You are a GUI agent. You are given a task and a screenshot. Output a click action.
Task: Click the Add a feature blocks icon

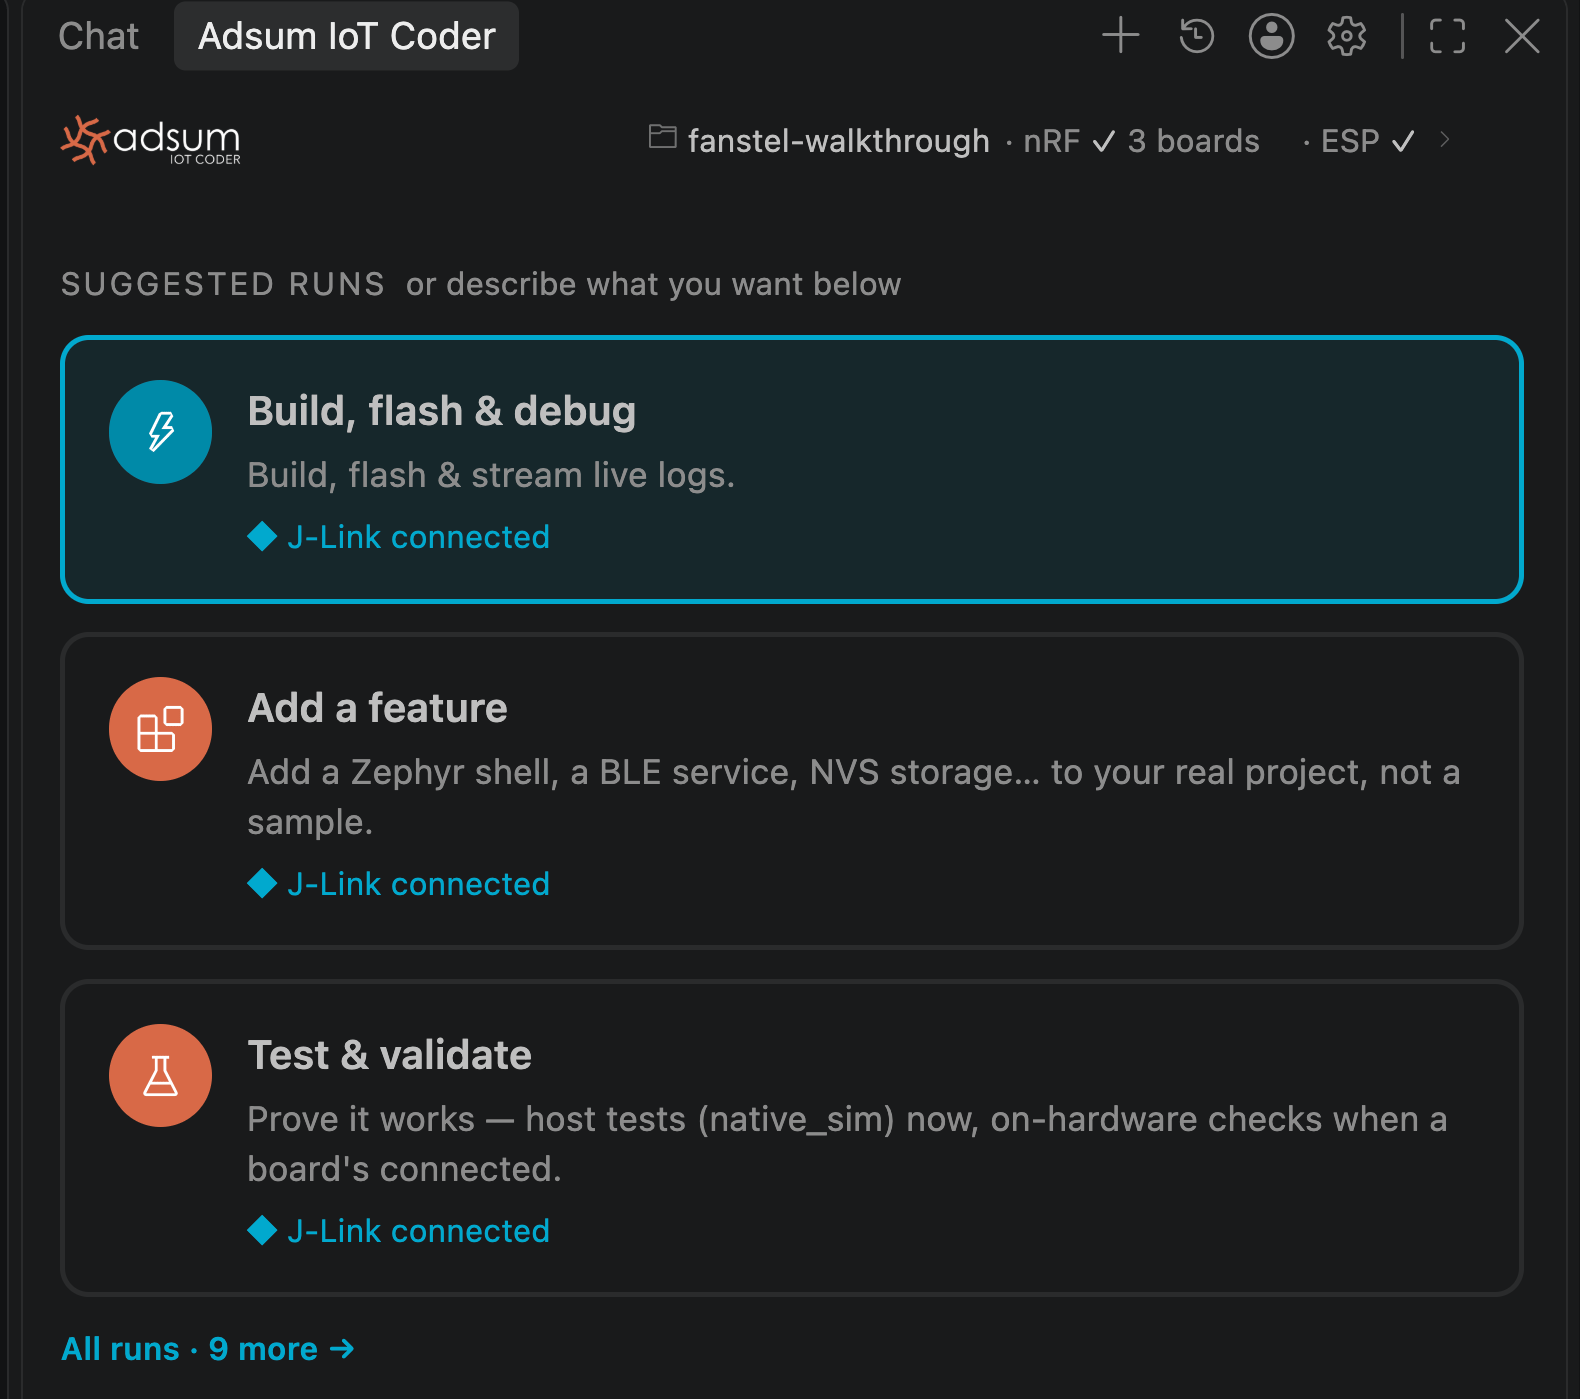click(x=160, y=729)
